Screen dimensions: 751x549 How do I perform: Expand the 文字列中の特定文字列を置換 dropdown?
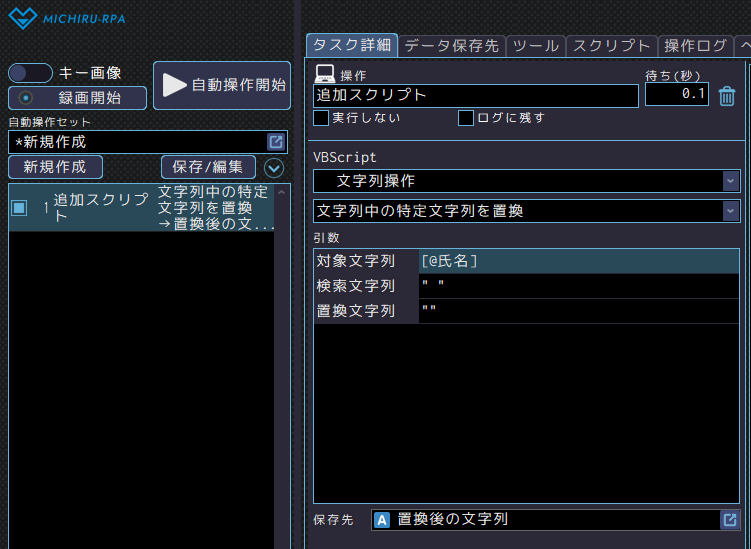(x=526, y=211)
